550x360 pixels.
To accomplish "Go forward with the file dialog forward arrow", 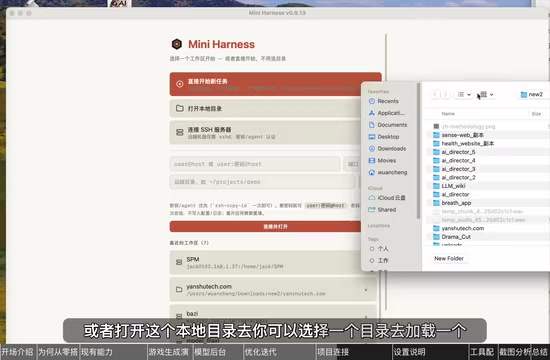I will click(445, 94).
